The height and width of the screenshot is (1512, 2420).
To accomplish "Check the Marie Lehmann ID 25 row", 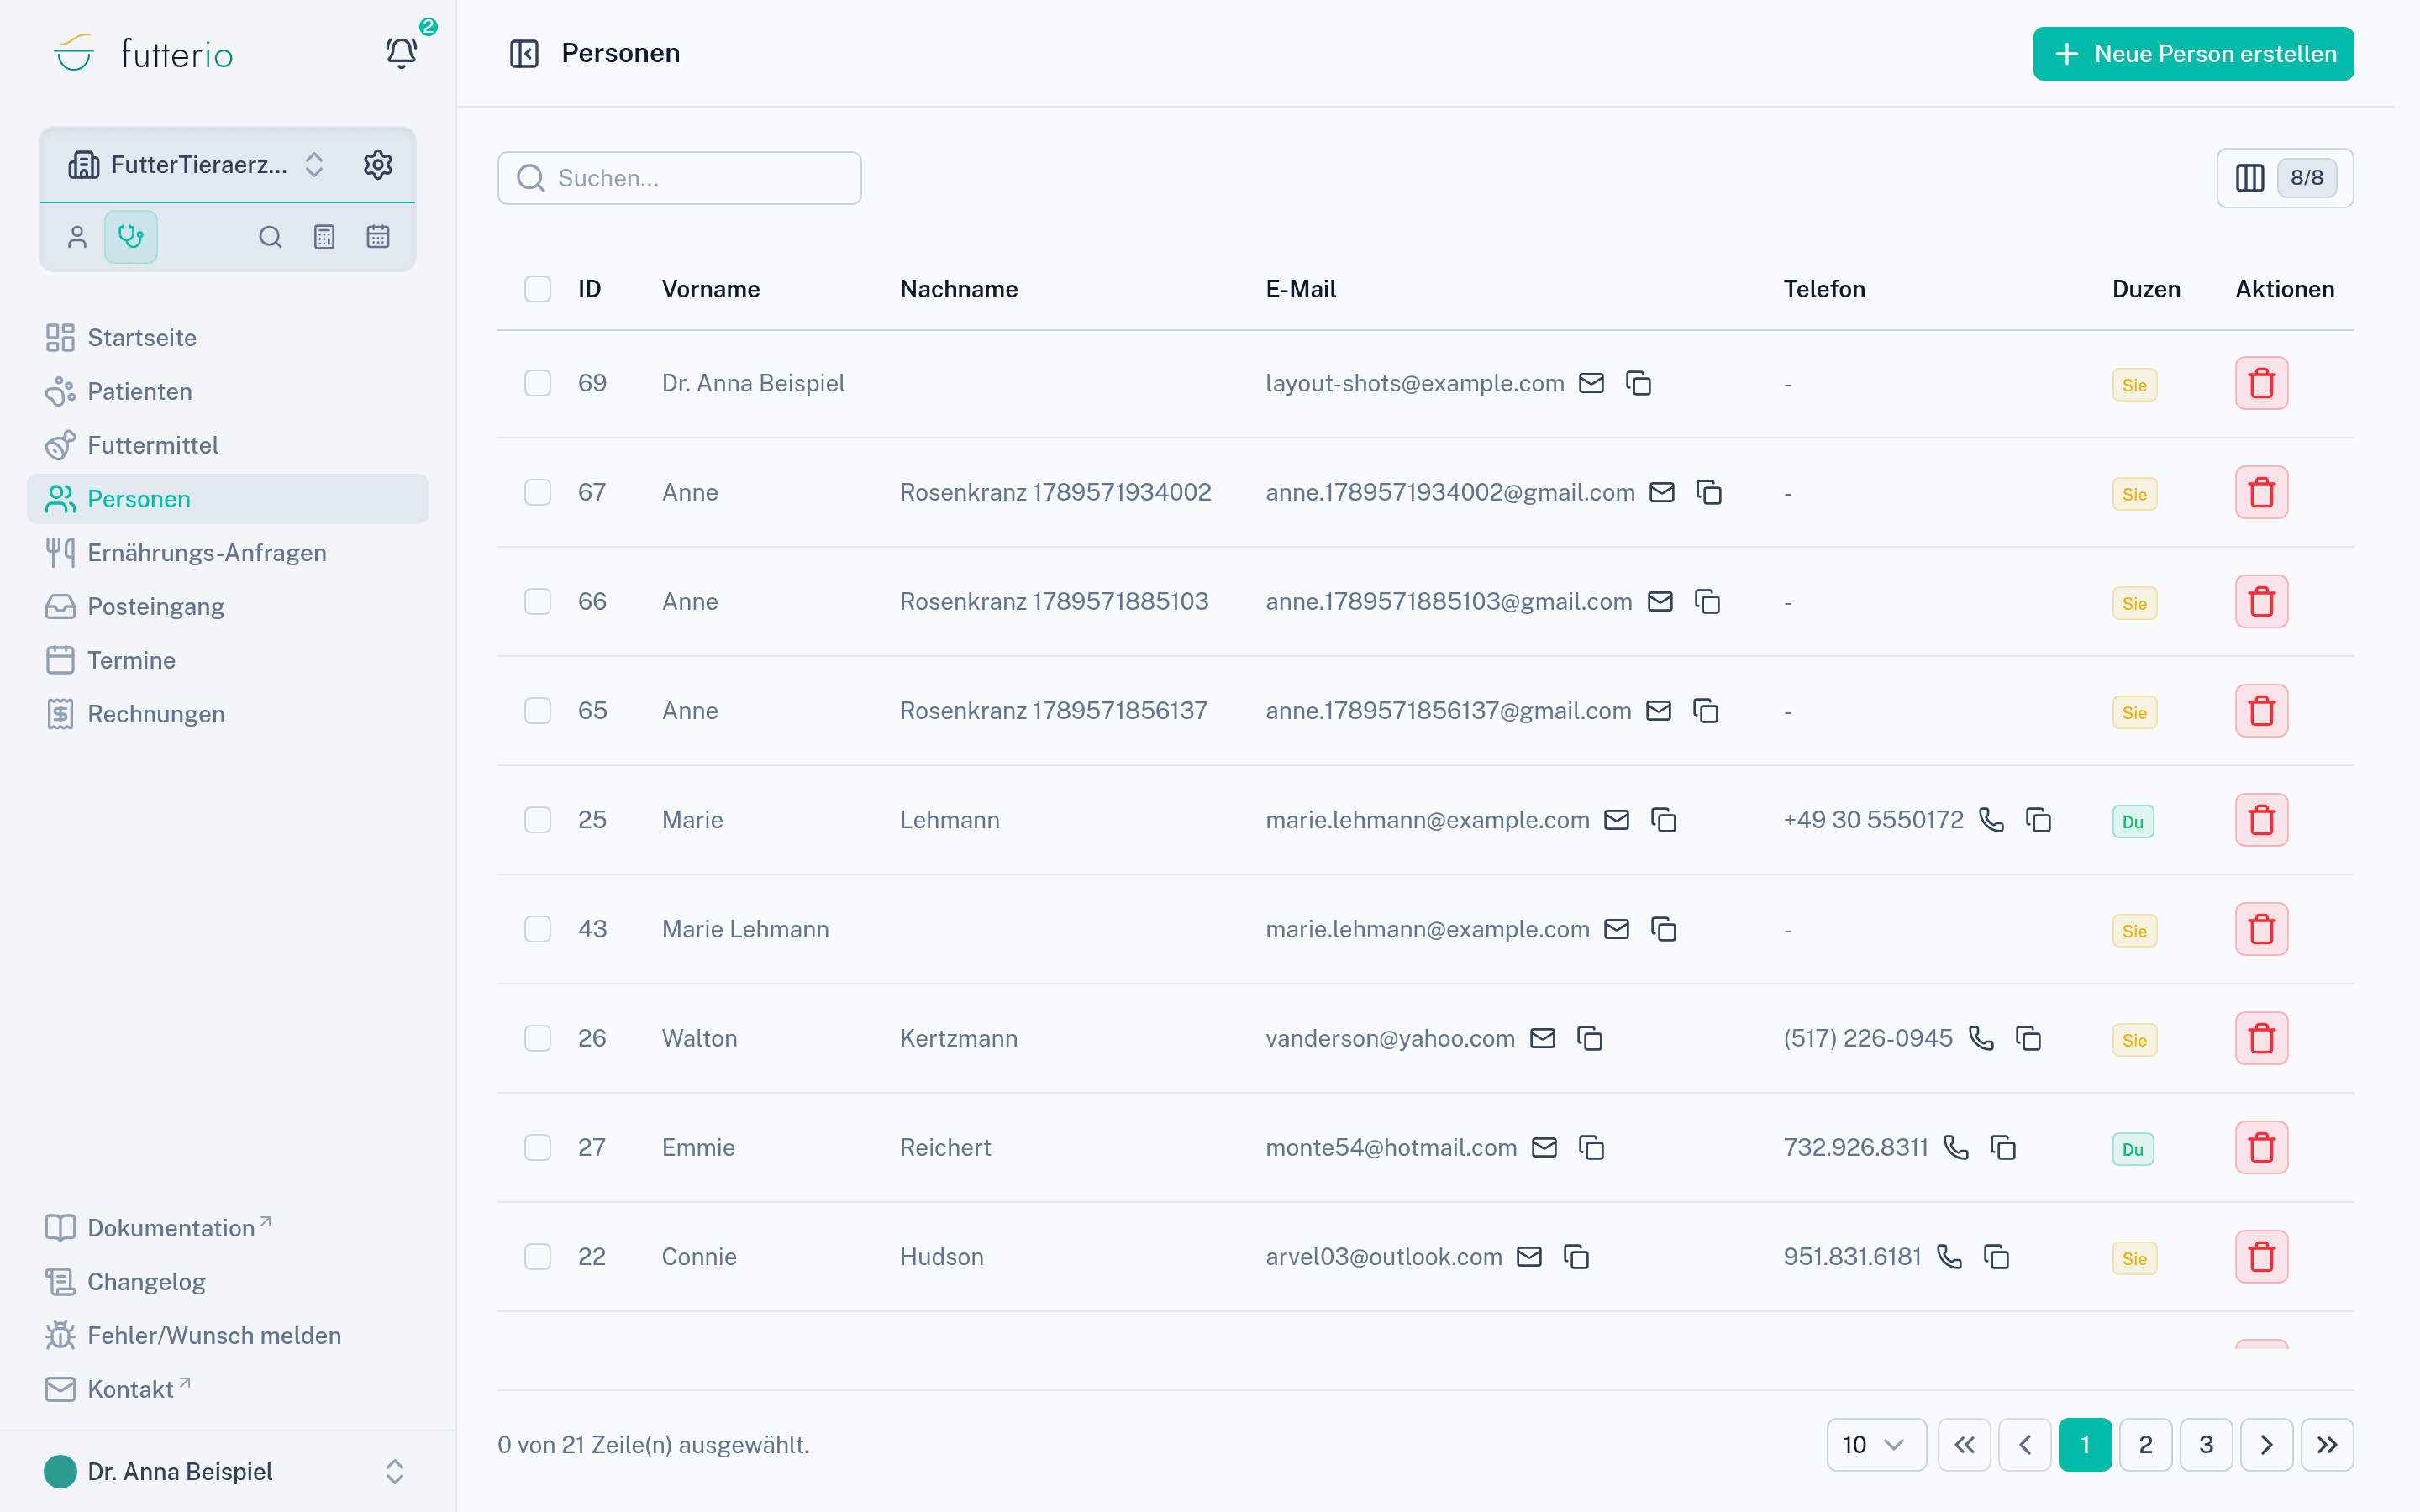I will tap(538, 820).
